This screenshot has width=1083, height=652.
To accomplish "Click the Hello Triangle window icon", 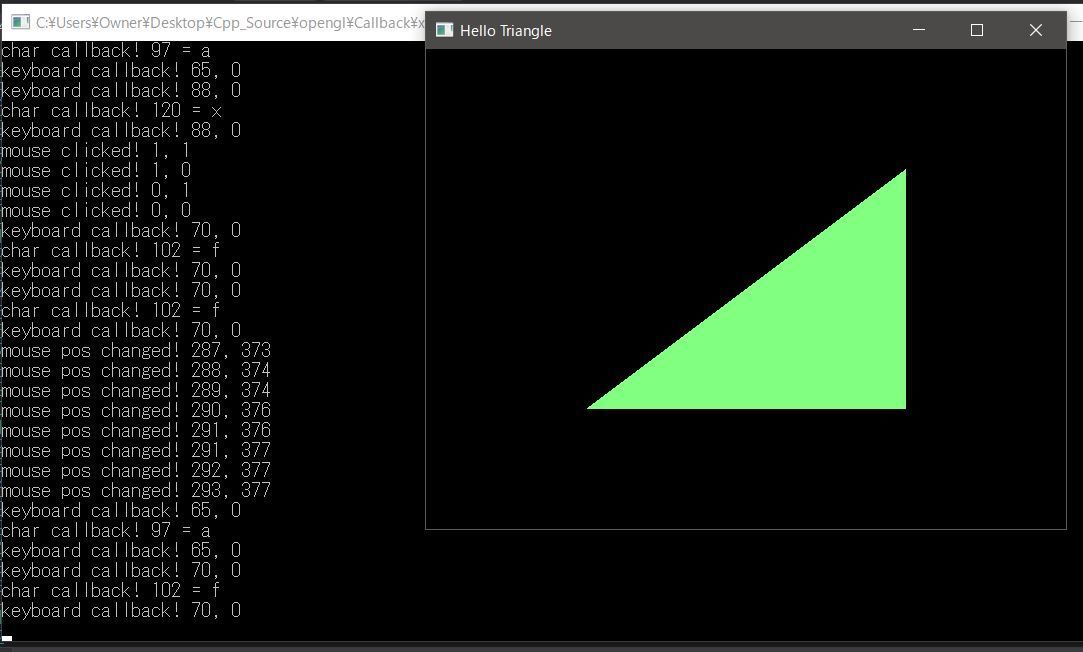I will pyautogui.click(x=444, y=30).
